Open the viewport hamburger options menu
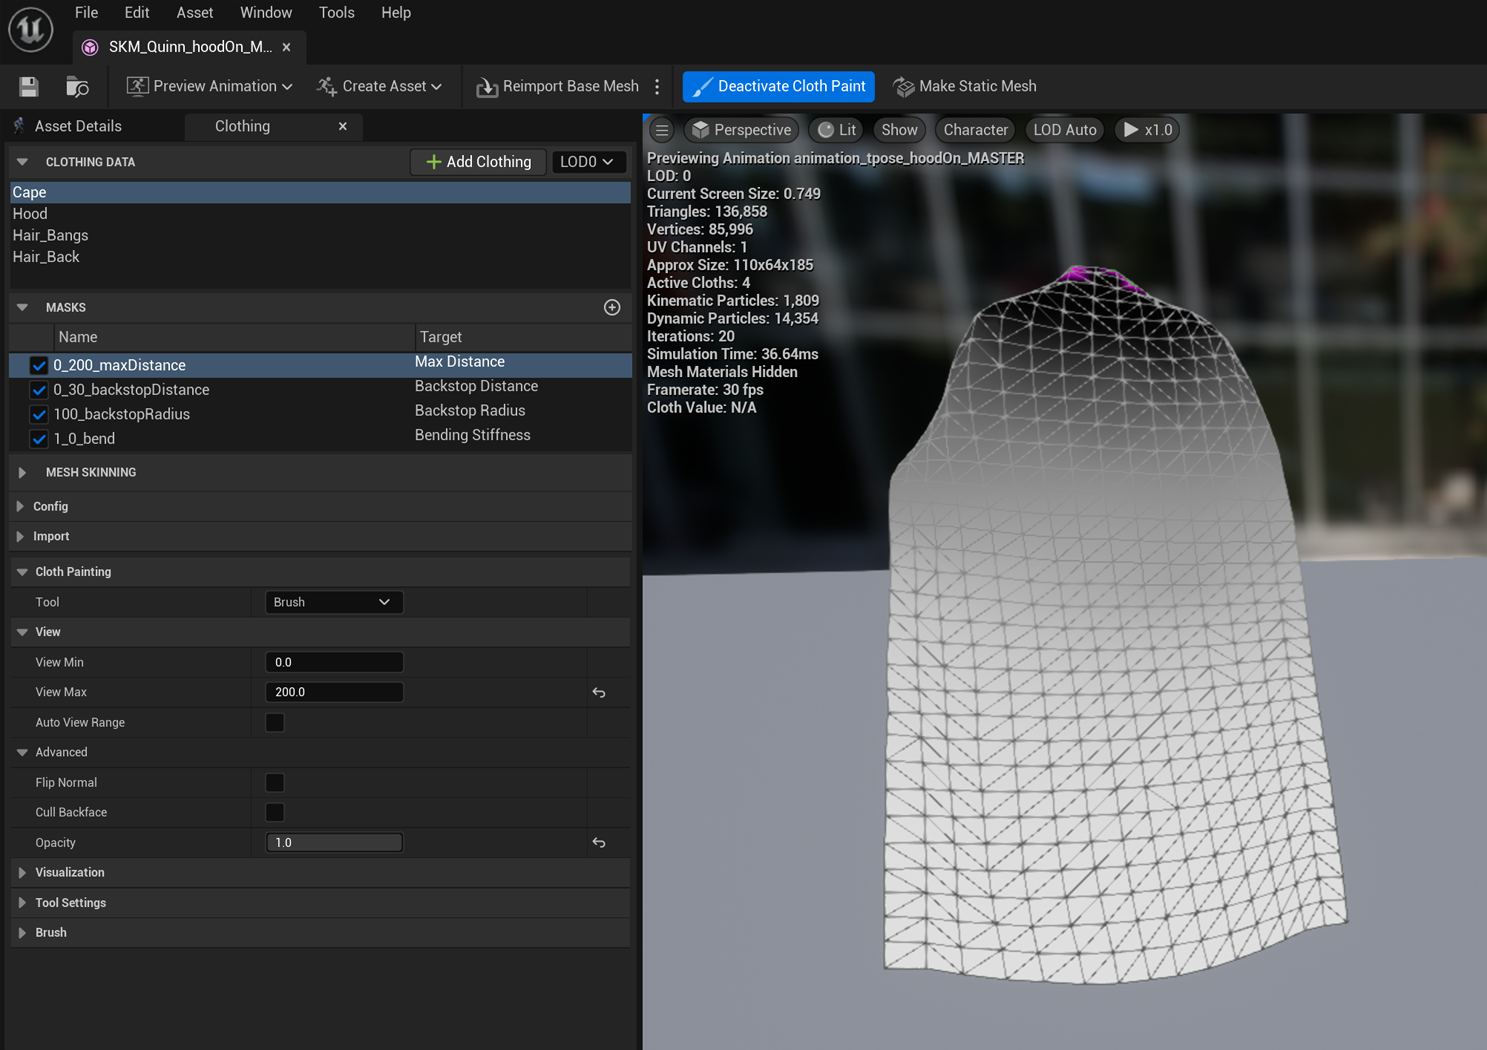This screenshot has width=1487, height=1050. (x=662, y=130)
